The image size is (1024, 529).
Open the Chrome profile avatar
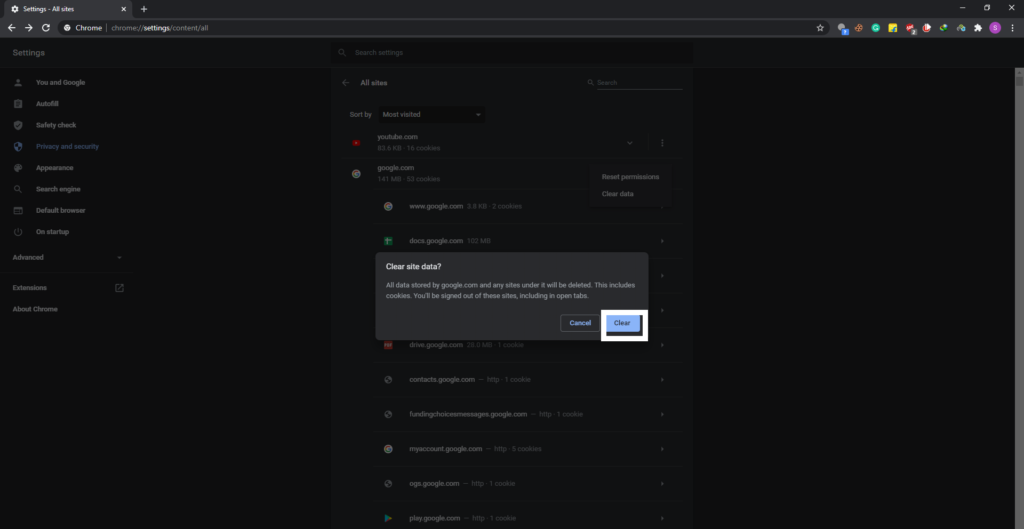click(995, 28)
